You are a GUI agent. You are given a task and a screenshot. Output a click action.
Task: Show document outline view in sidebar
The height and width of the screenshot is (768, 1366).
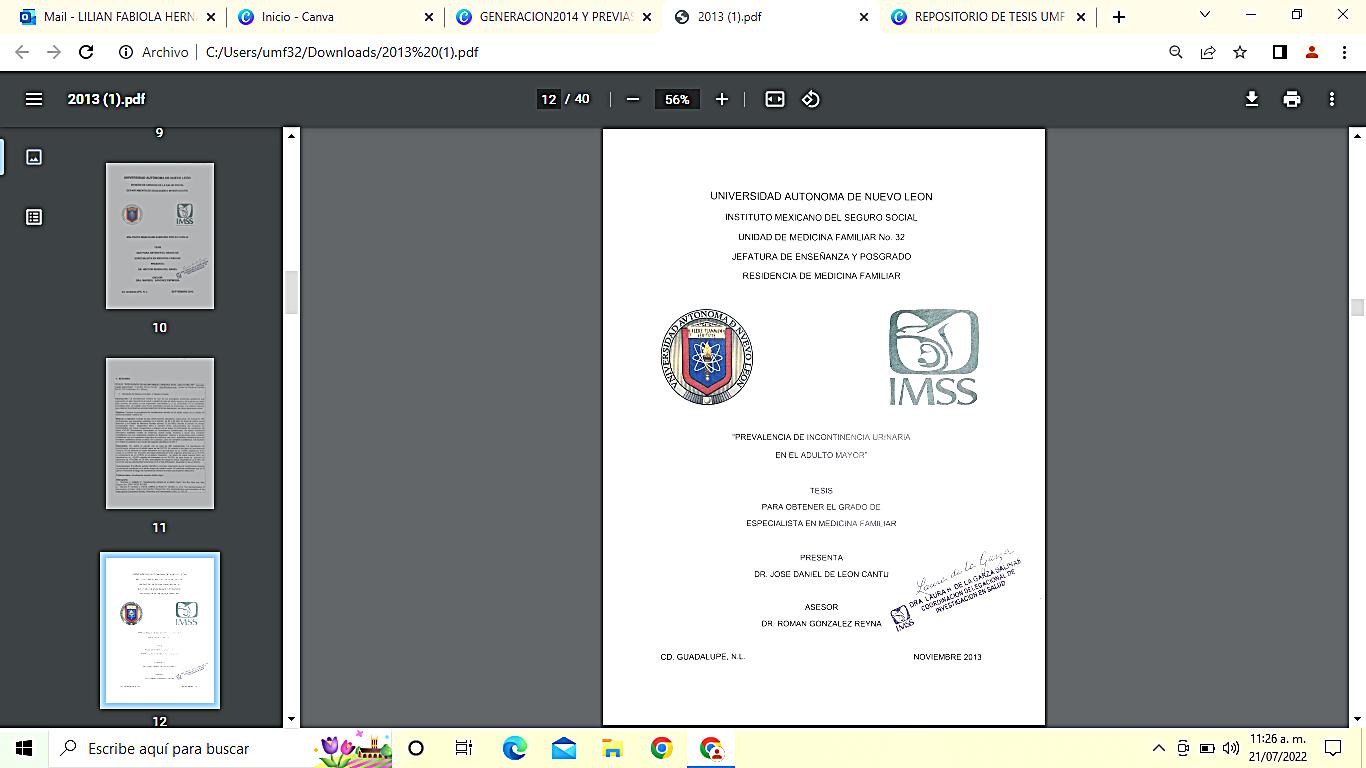click(x=34, y=217)
